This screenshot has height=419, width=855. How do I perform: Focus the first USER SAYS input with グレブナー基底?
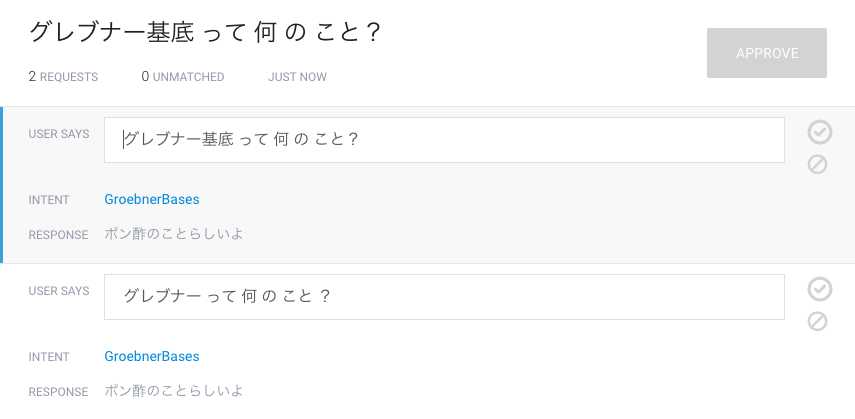pyautogui.click(x=444, y=140)
